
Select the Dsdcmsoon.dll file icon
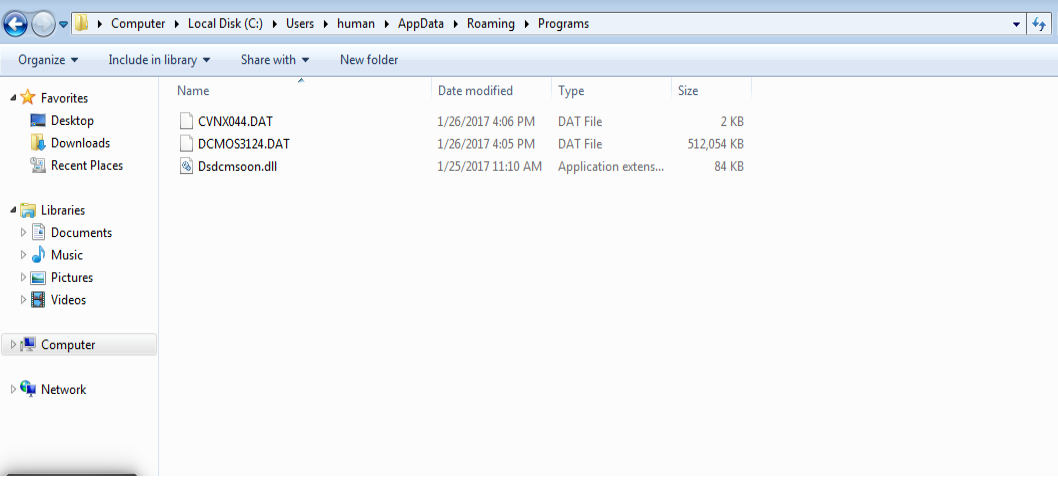[x=185, y=167]
